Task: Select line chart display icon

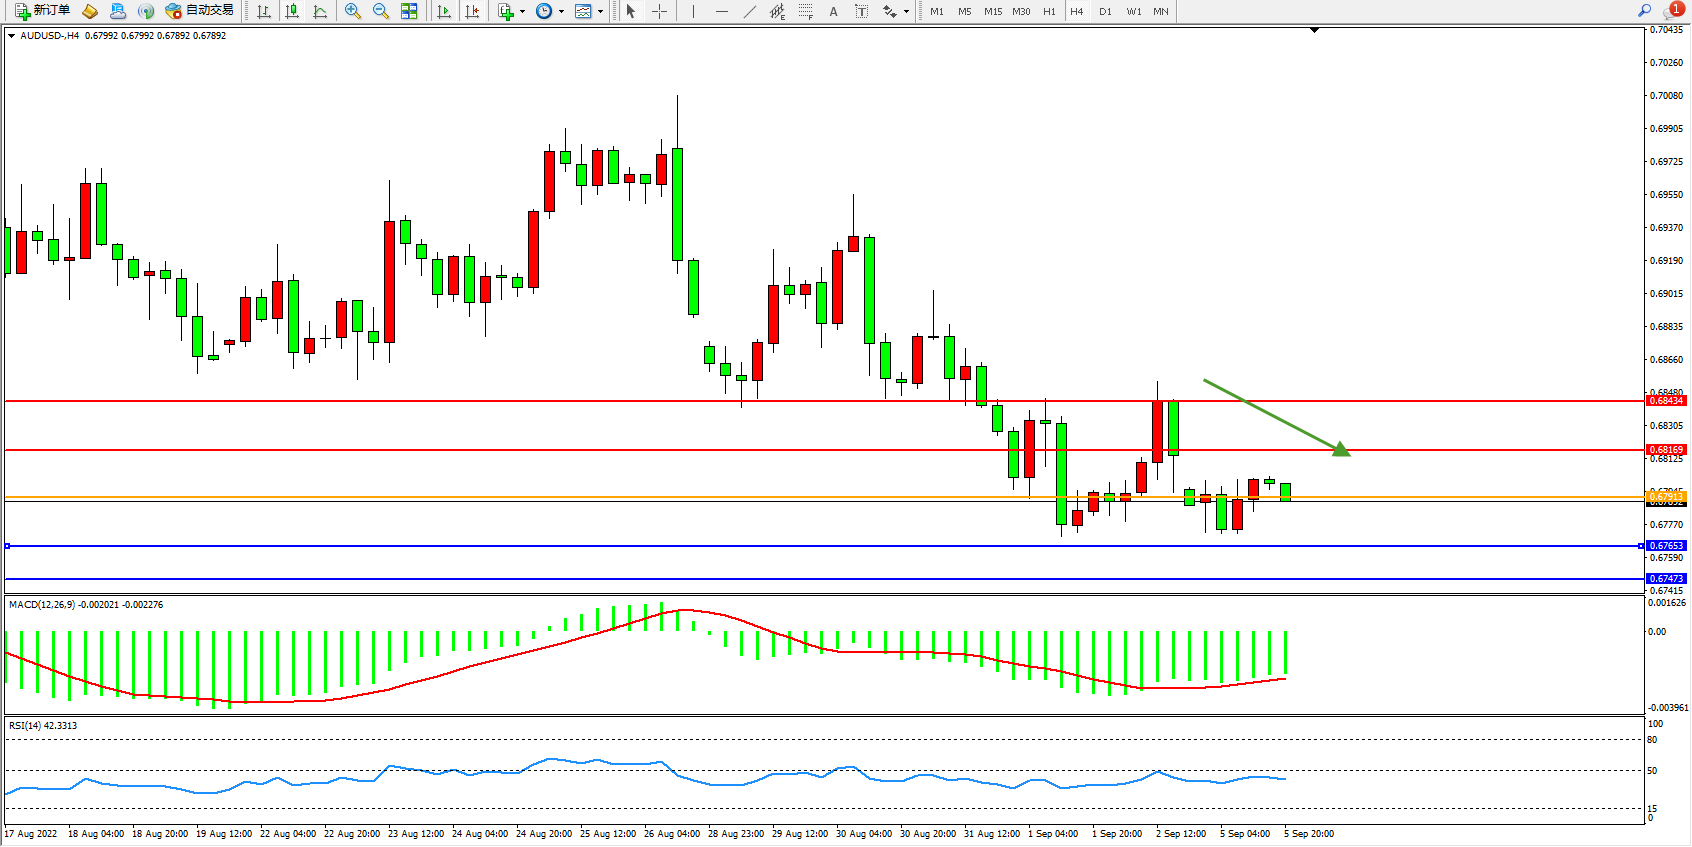Action: point(320,11)
